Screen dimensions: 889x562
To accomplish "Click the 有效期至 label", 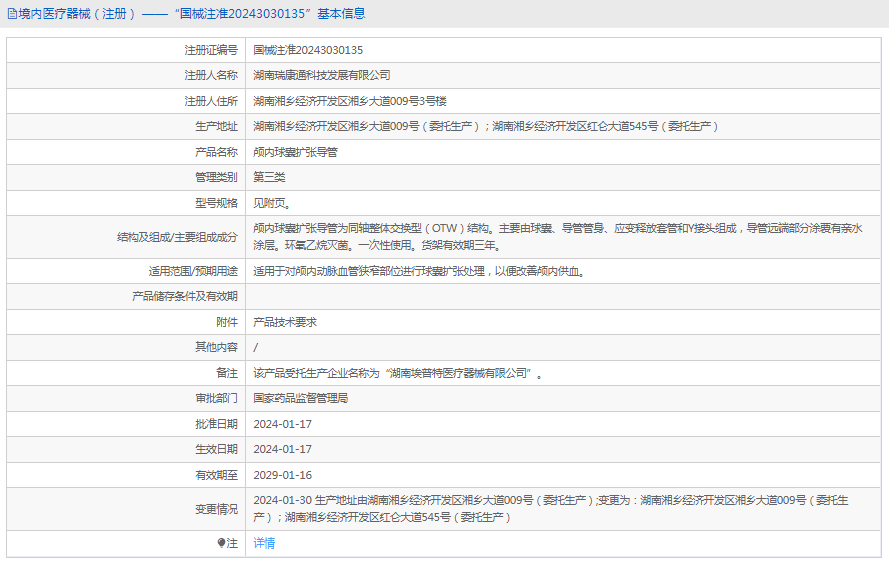I will pyautogui.click(x=217, y=475).
